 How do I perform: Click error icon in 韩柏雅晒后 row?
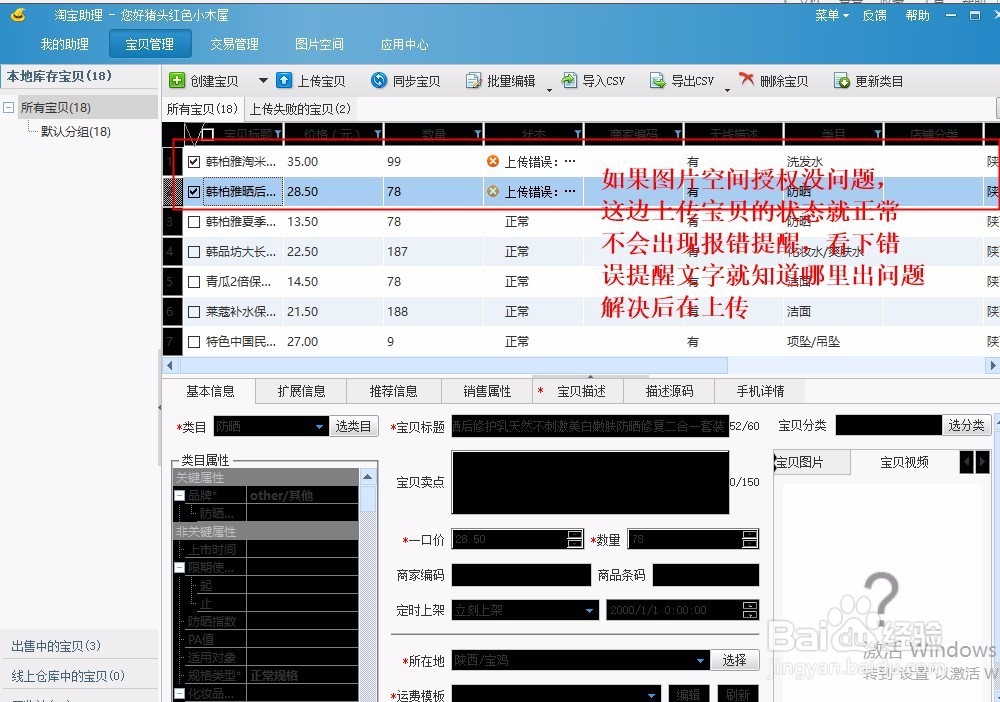(x=492, y=191)
